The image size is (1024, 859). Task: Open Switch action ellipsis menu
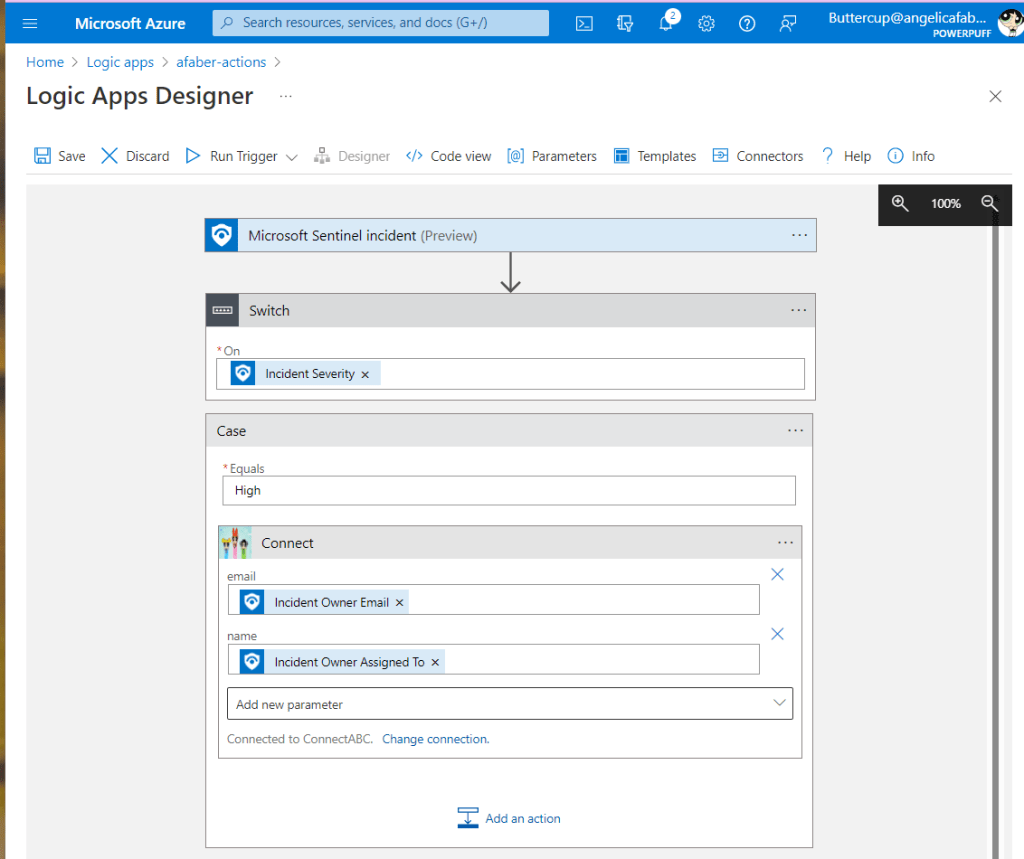click(798, 310)
